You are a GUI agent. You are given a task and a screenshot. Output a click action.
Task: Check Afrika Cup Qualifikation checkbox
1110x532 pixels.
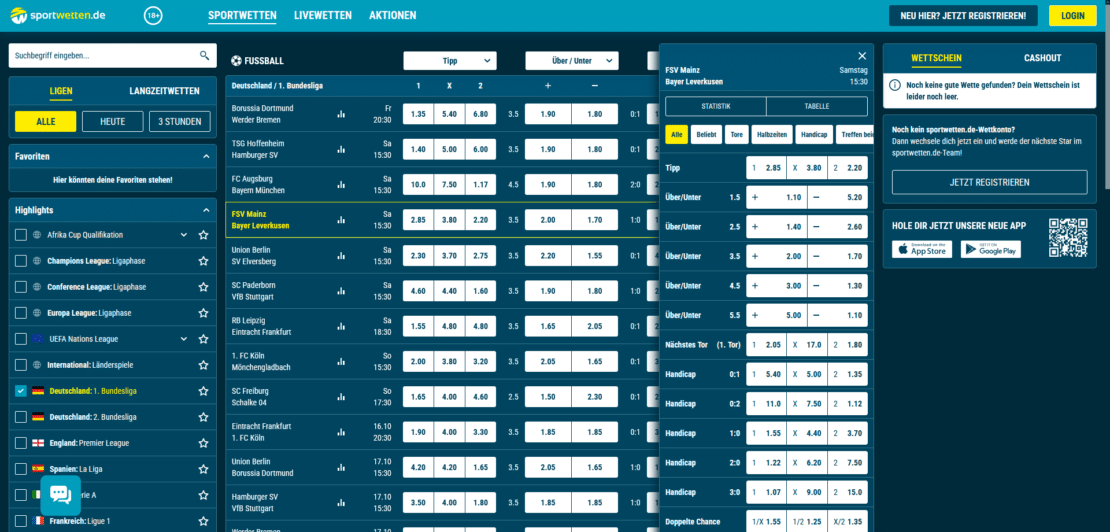[21, 235]
